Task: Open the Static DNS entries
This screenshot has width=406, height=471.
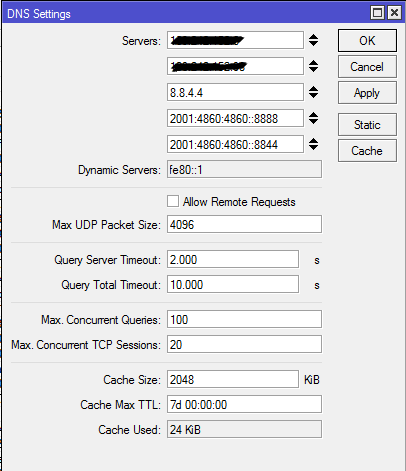Action: tap(367, 125)
